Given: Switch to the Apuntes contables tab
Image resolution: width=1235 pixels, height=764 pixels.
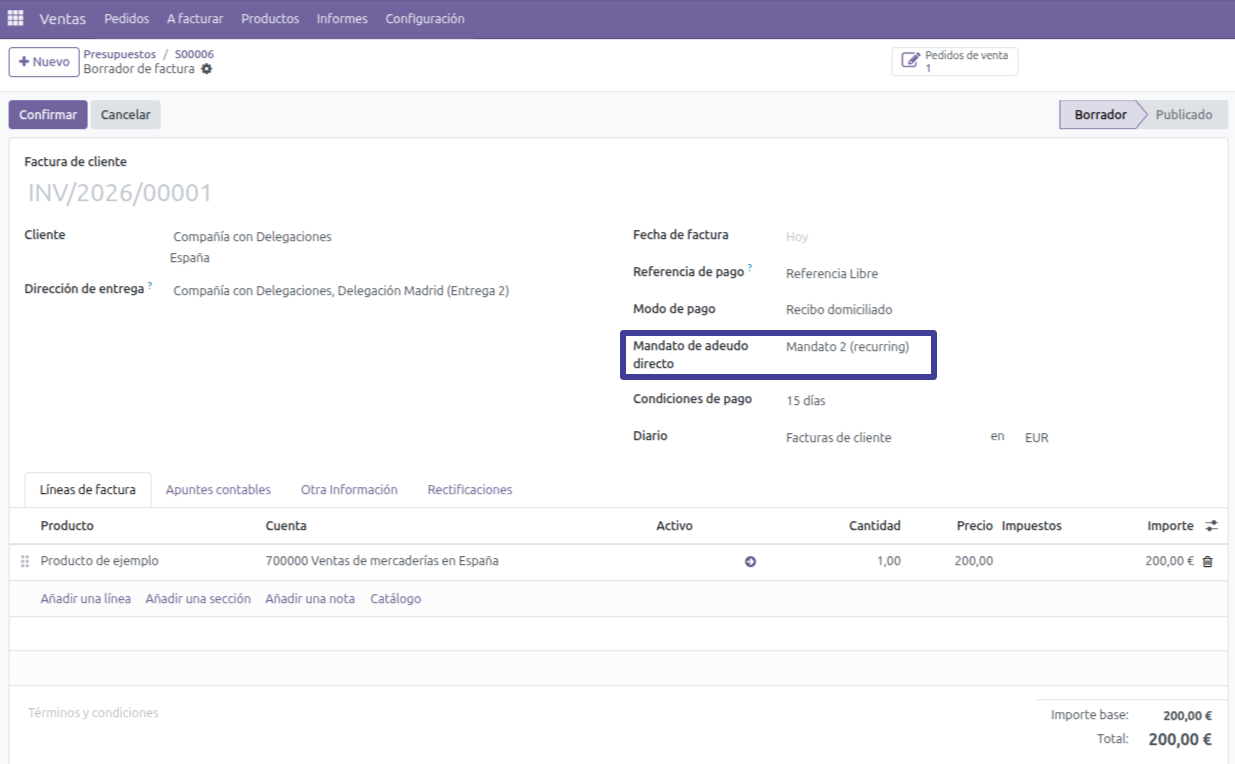Looking at the screenshot, I should [x=218, y=490].
